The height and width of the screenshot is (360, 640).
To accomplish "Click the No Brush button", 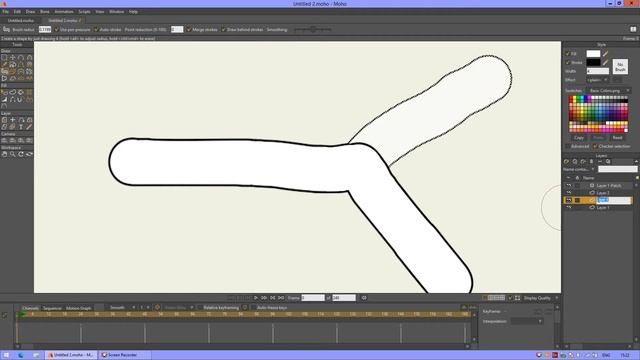I will (620, 67).
